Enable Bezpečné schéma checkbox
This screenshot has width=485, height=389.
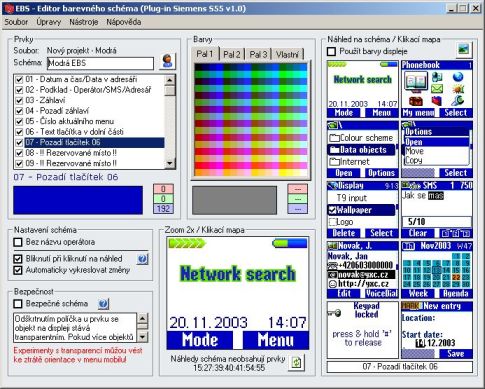coord(18,304)
